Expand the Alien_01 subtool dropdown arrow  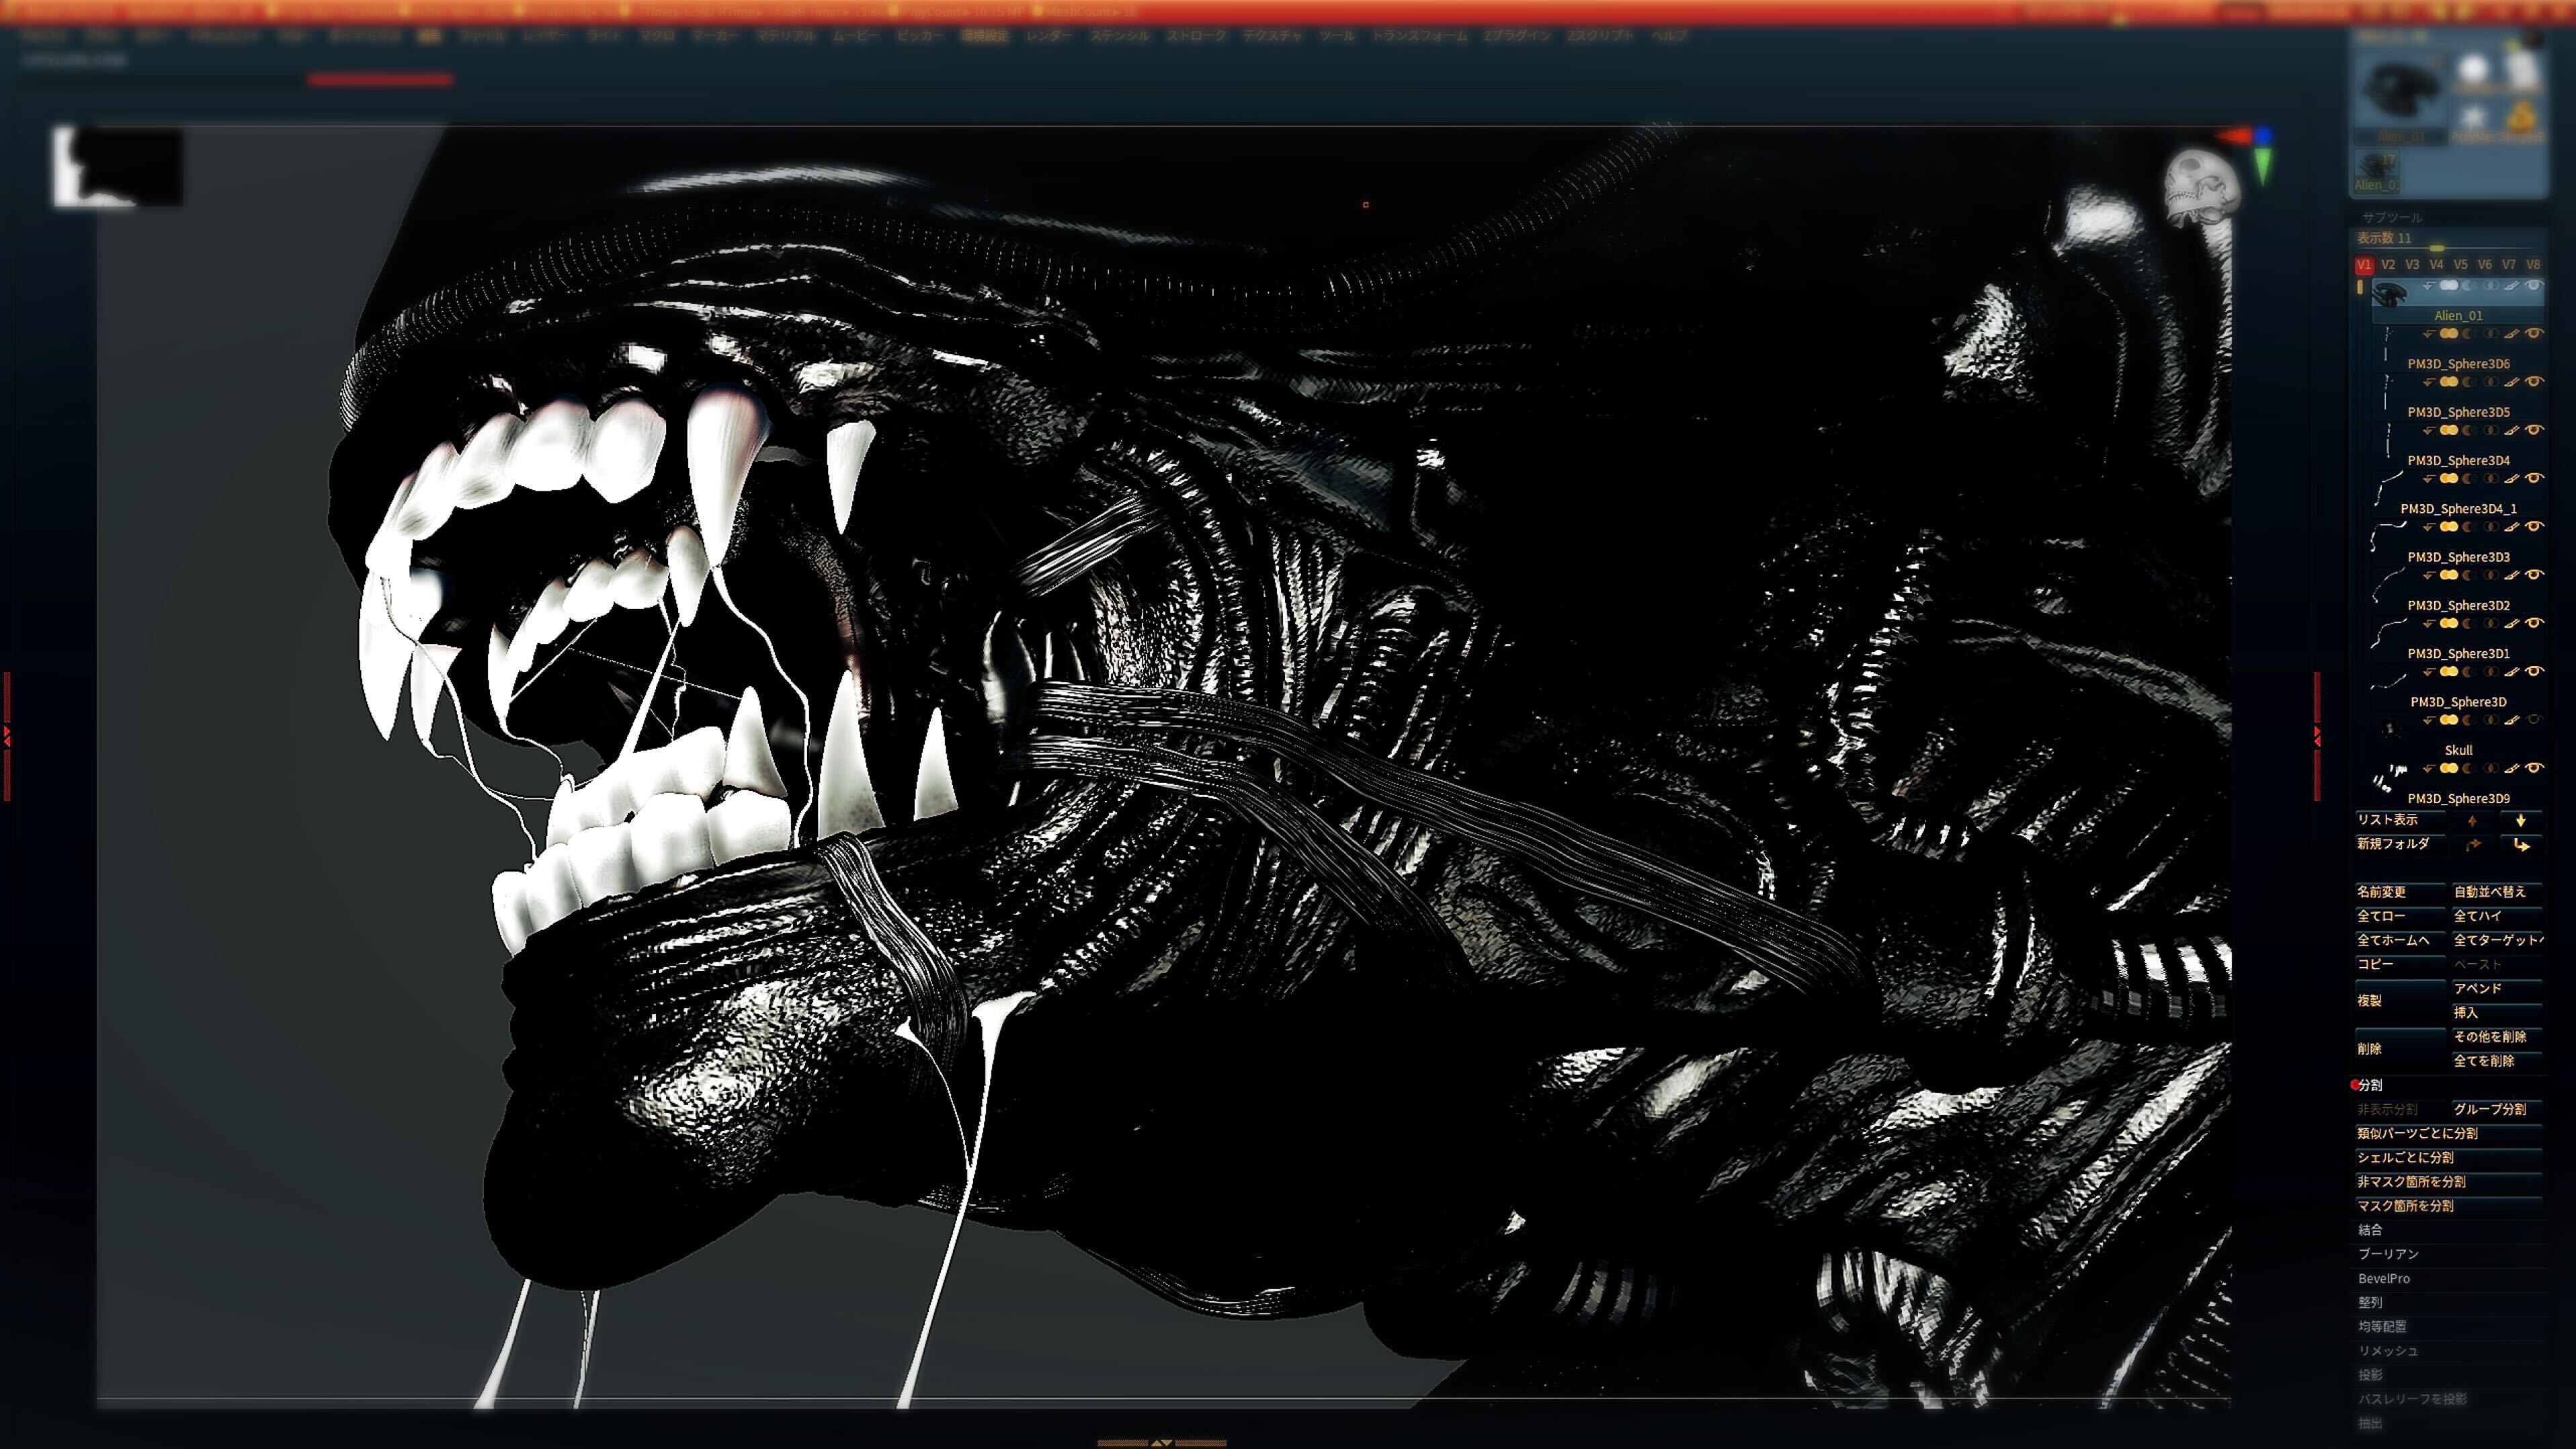pyautogui.click(x=2427, y=286)
